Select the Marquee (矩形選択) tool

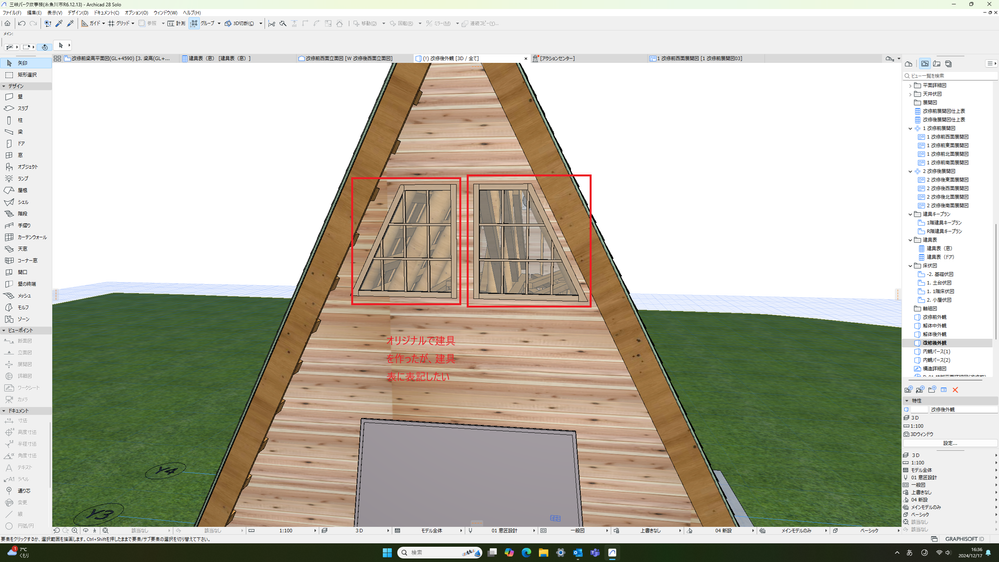(x=25, y=75)
